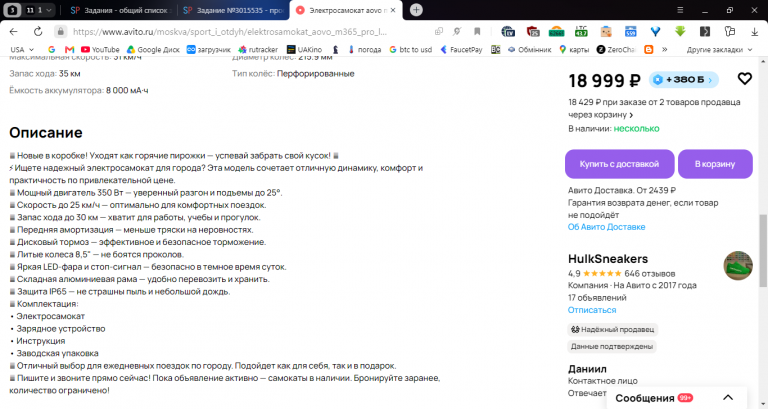Viewport: 768px width, 409px height.
Task: Open the карты bookmark
Action: click(574, 49)
